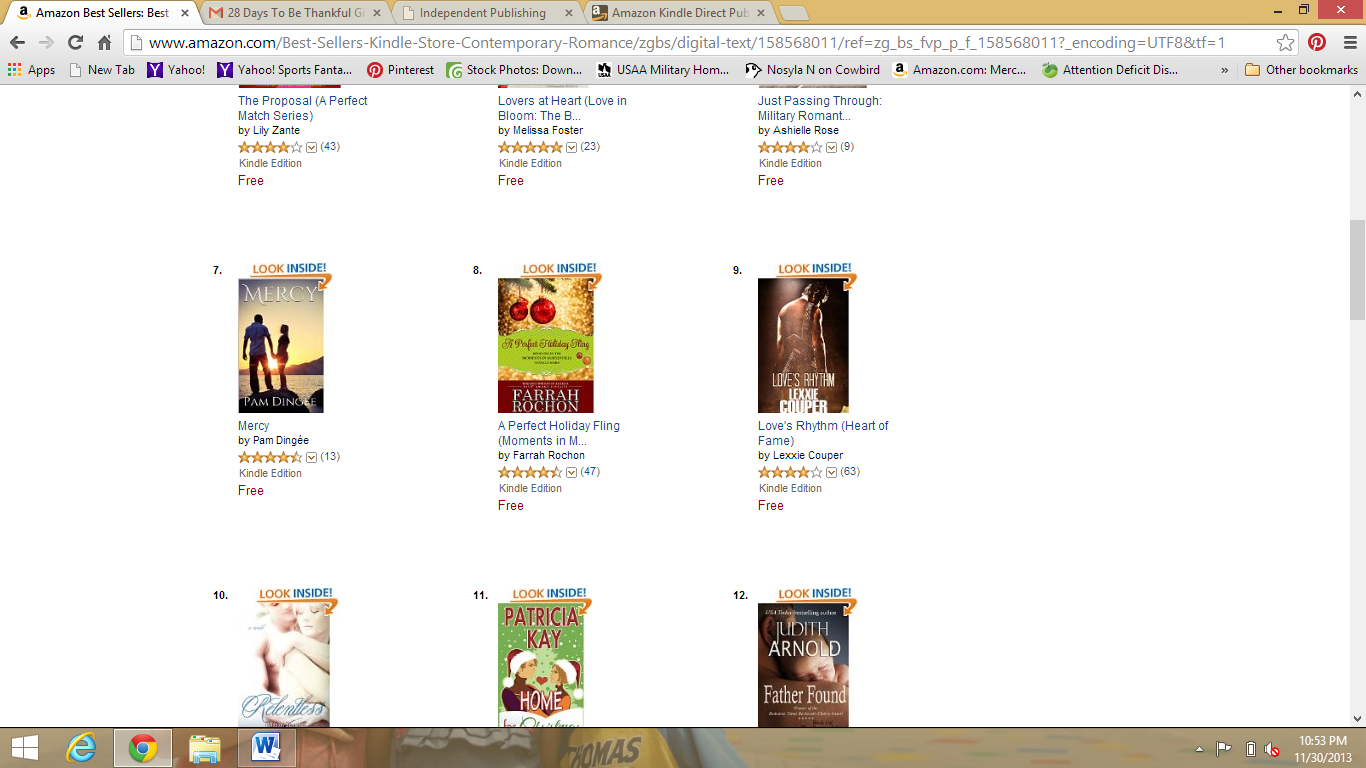The width and height of the screenshot is (1366, 768).
Task: Switch to Amazon Kindle Direct Publishing tab
Action: click(680, 13)
